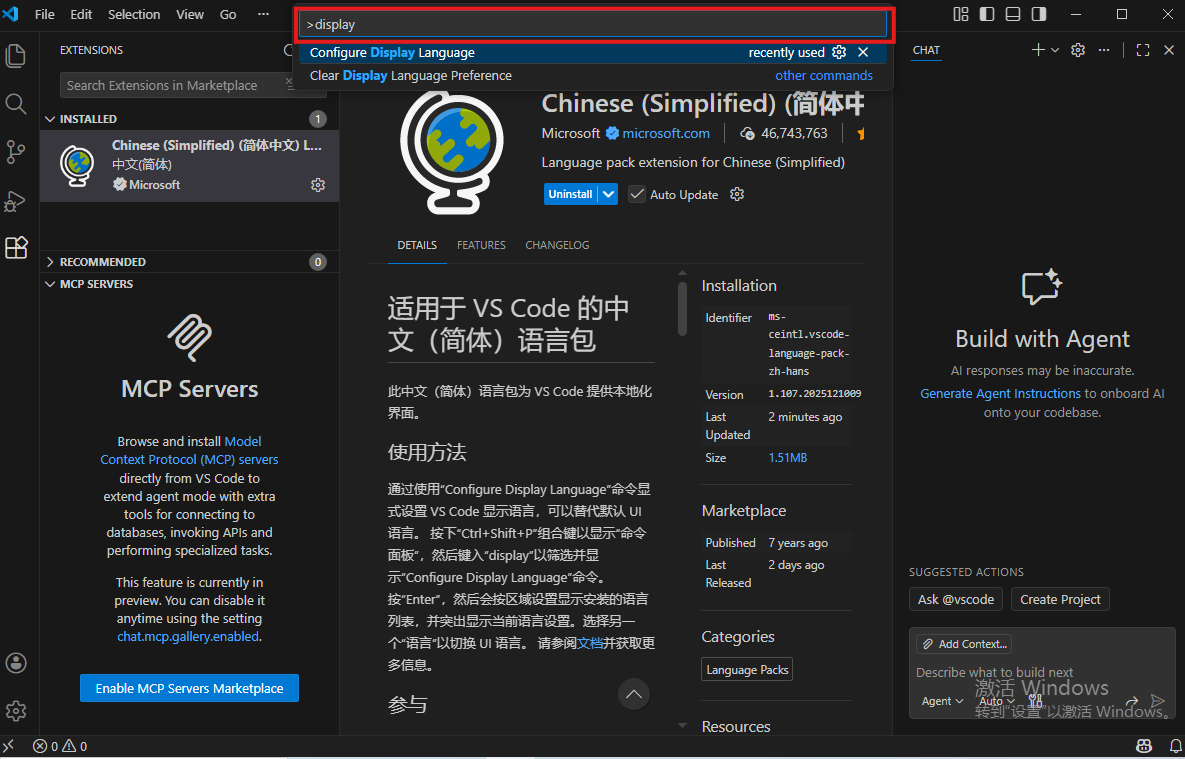Switch to the CHANGELOG tab
Viewport: 1185px width, 759px height.
[557, 245]
